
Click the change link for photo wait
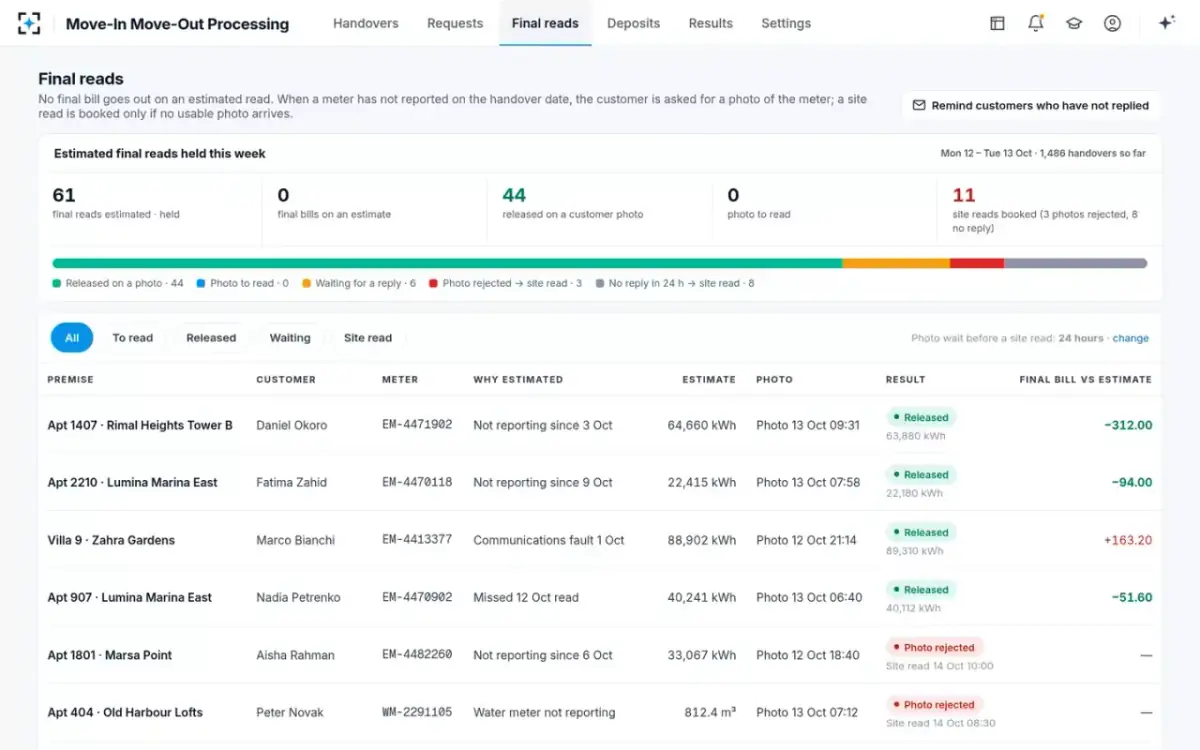point(1131,338)
